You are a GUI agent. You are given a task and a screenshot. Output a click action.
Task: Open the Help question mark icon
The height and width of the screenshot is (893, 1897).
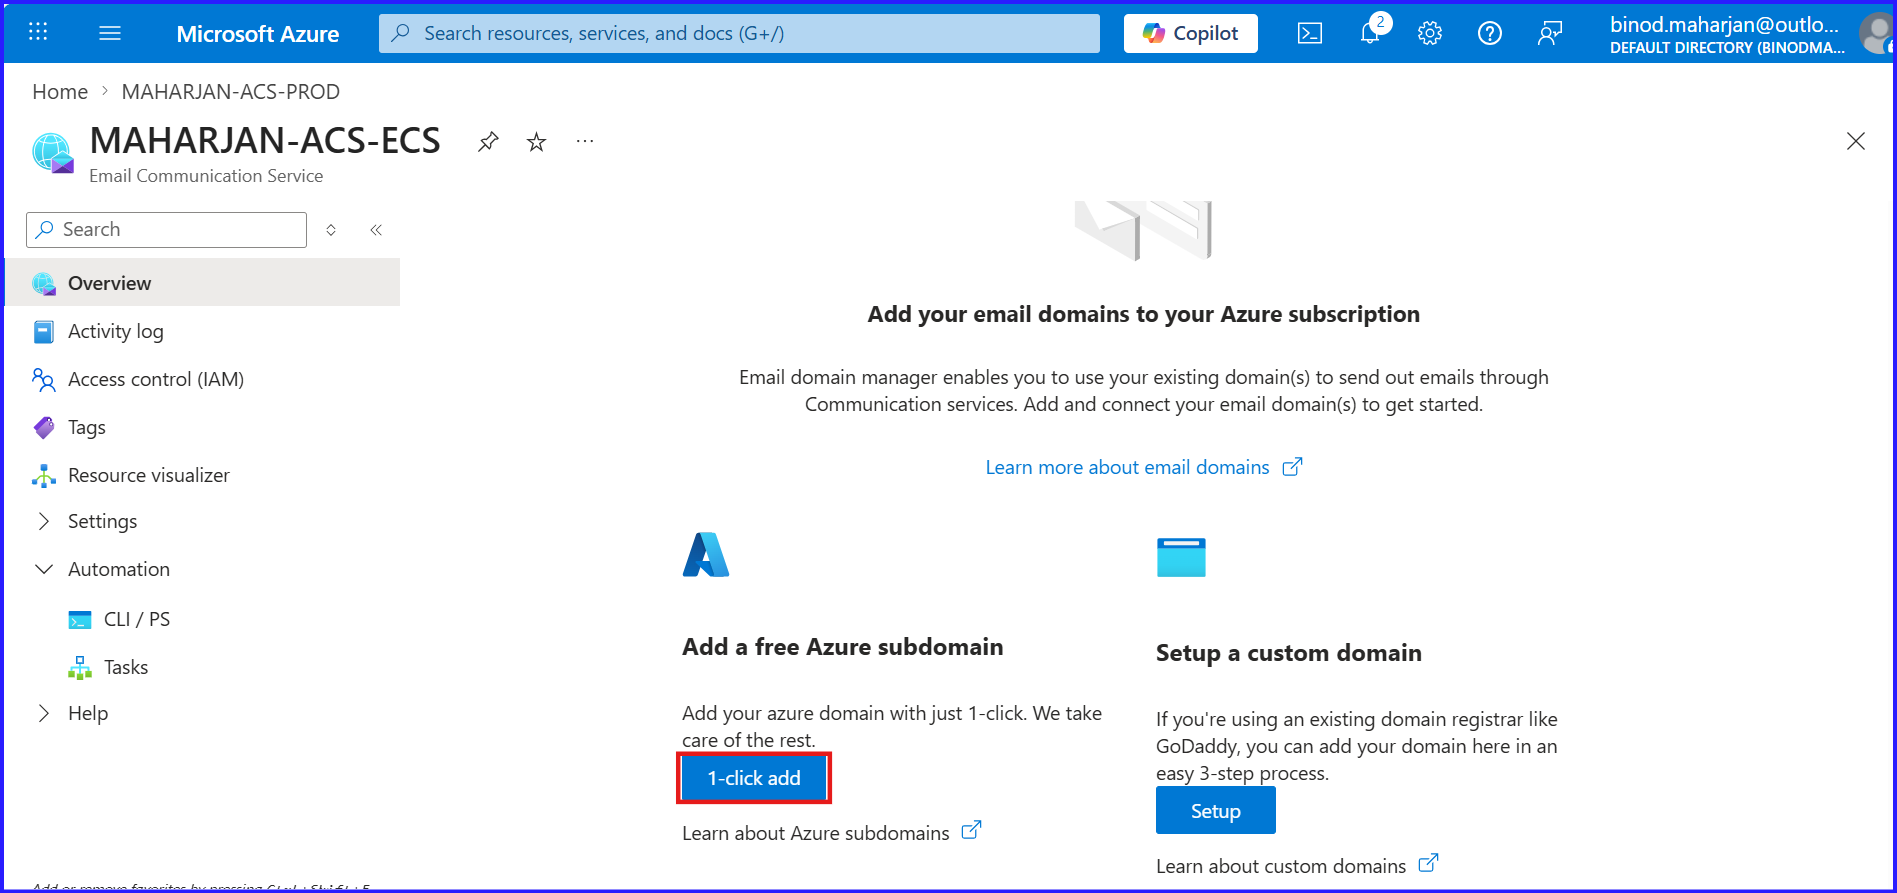click(x=1490, y=33)
